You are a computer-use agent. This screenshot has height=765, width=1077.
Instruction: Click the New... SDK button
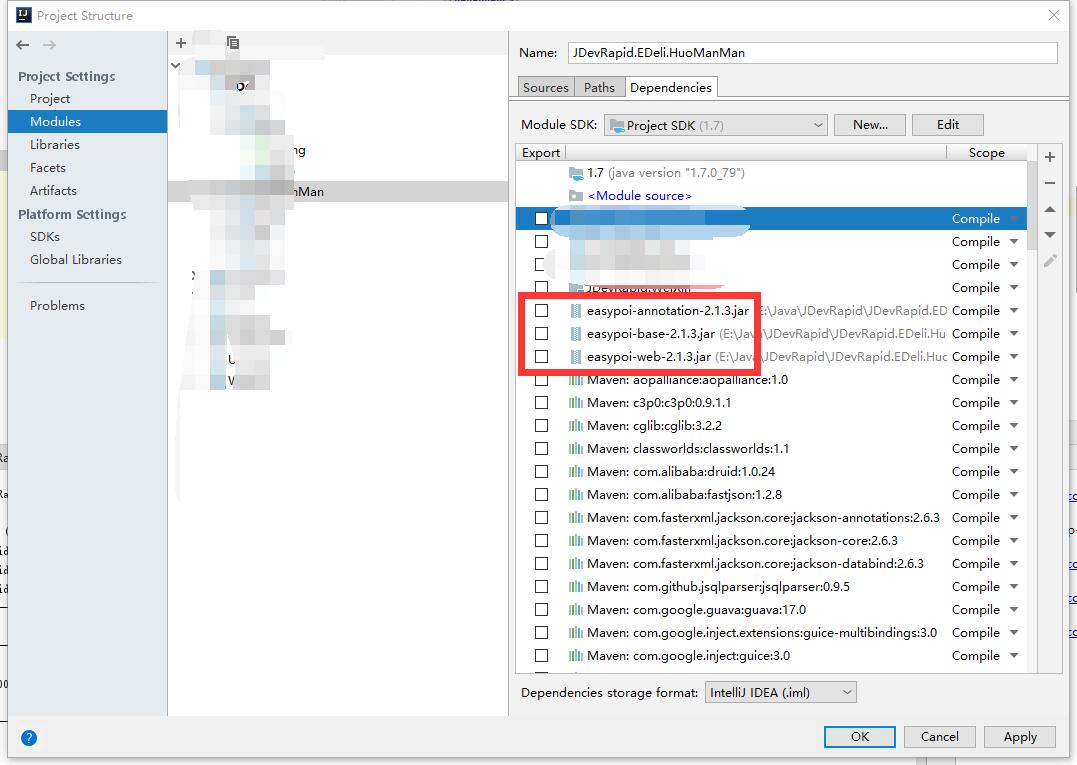point(870,125)
